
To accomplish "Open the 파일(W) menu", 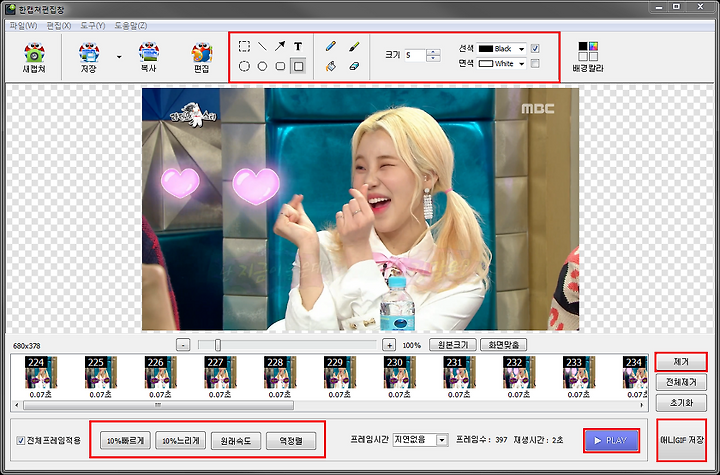I will 23,26.
